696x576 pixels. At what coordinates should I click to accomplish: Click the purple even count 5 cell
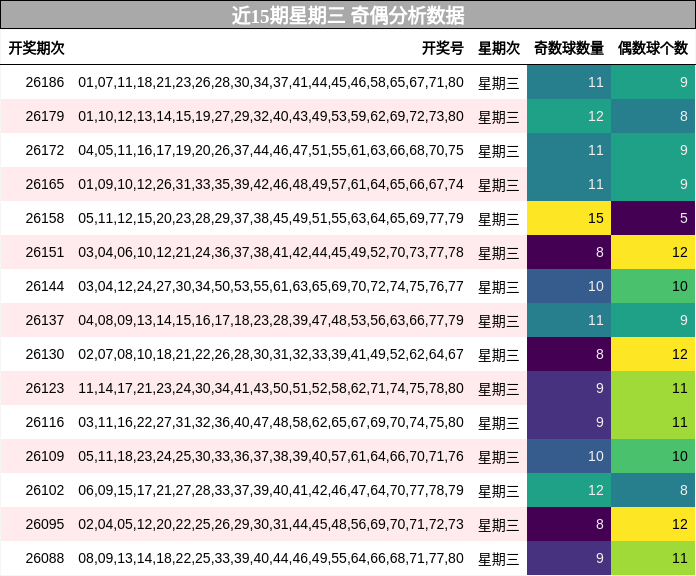point(653,218)
